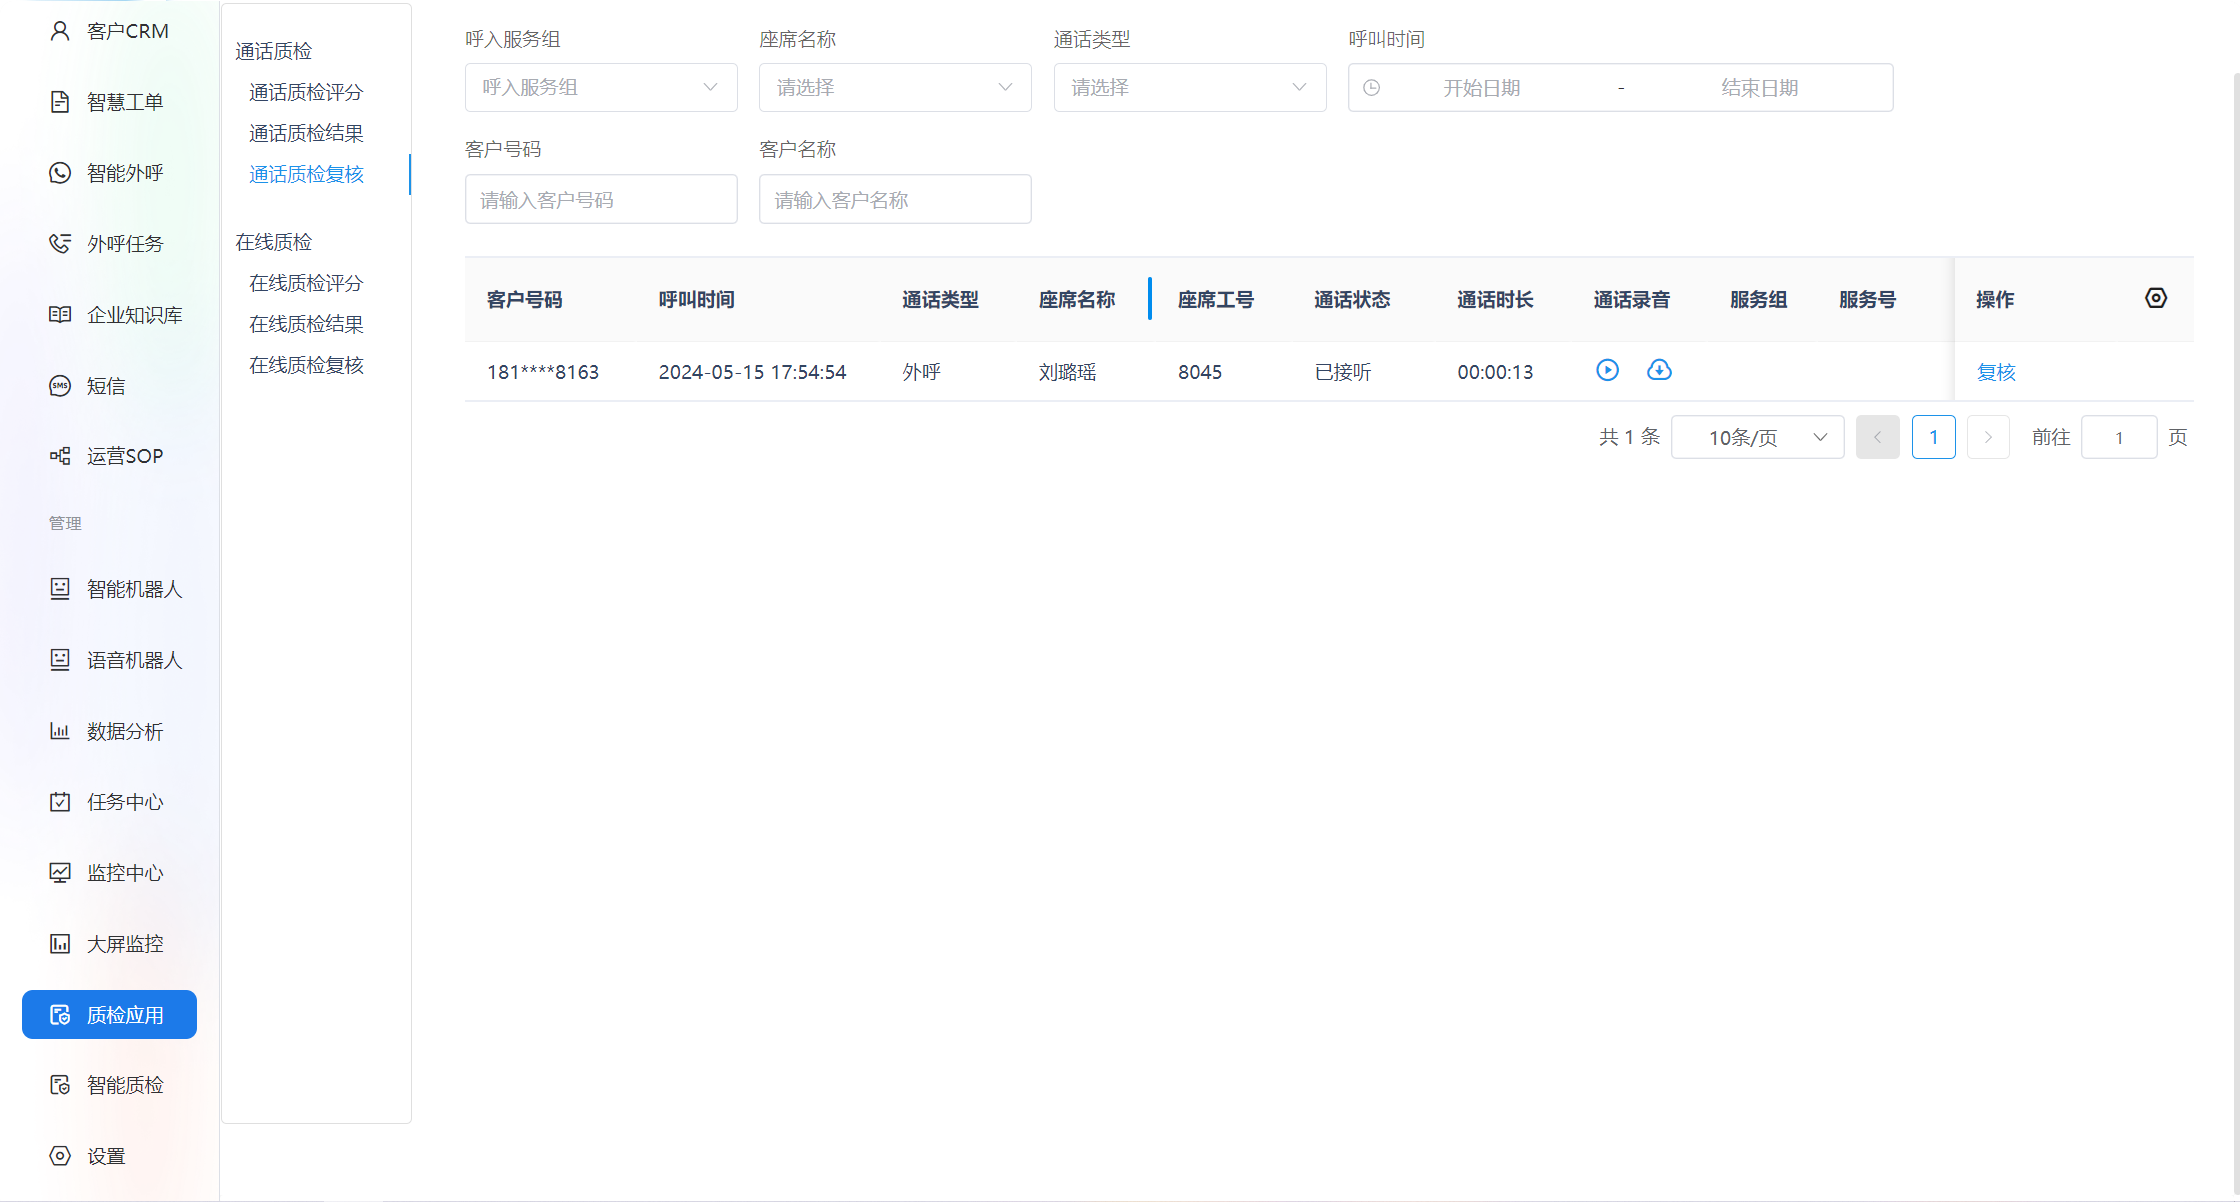This screenshot has height=1202, width=2240.
Task: Click the 00:00:13 duration cell
Action: tap(1495, 372)
